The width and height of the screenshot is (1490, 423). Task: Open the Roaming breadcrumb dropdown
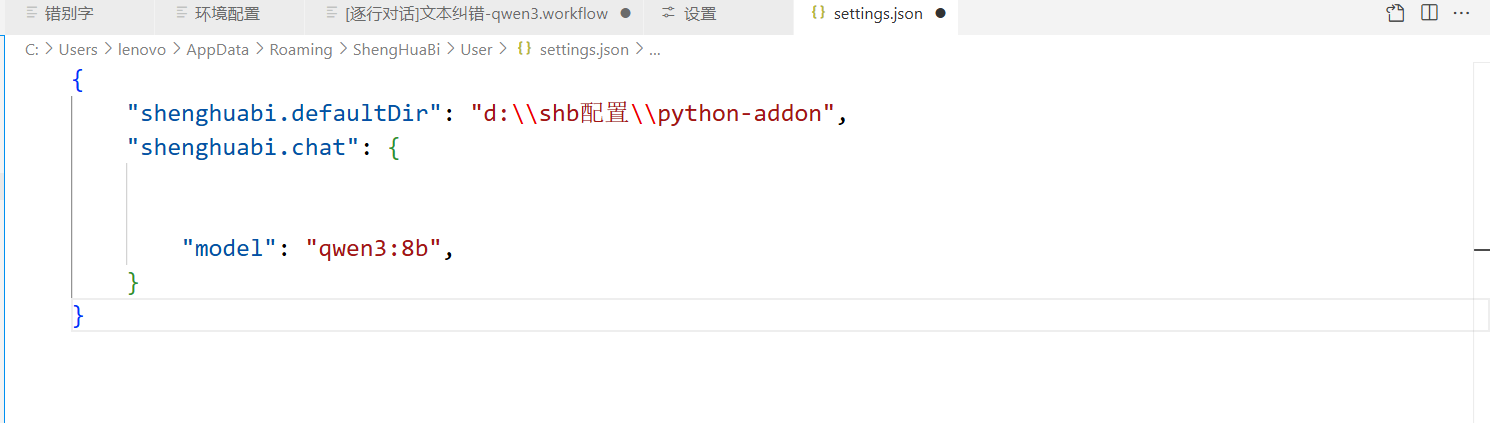click(300, 50)
